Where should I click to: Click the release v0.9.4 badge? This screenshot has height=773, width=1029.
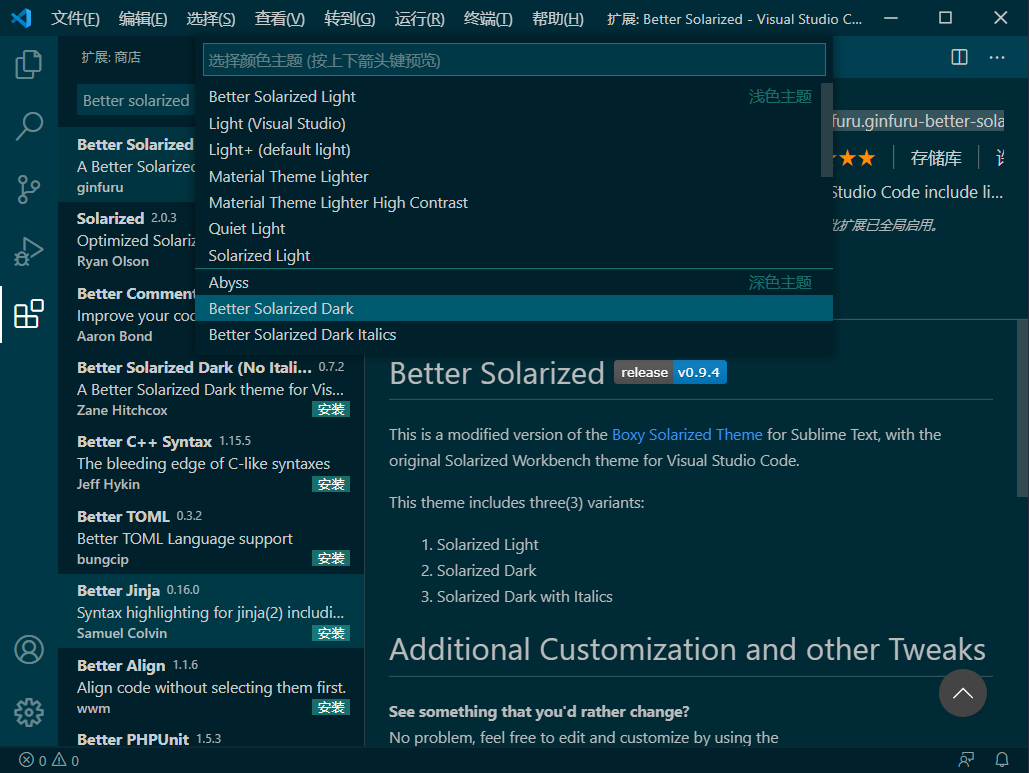(670, 372)
